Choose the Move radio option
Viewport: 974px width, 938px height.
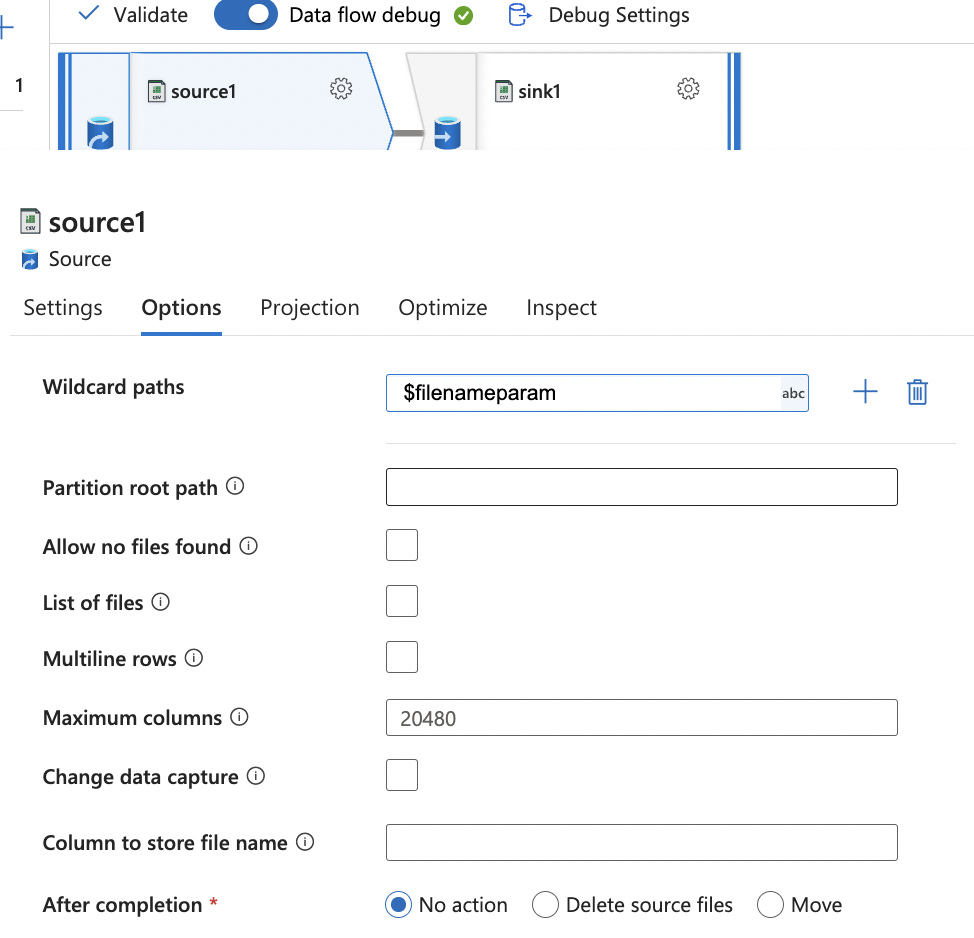tap(770, 905)
